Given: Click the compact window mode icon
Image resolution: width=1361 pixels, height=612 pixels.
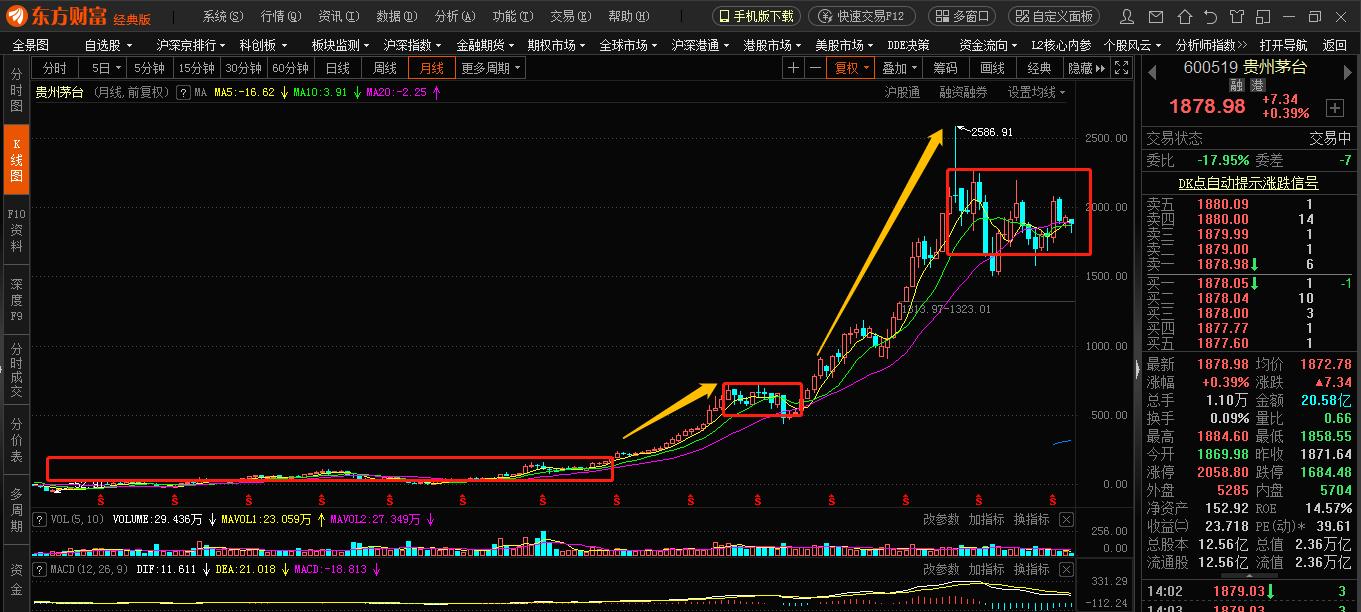Looking at the screenshot, I should tap(1262, 16).
